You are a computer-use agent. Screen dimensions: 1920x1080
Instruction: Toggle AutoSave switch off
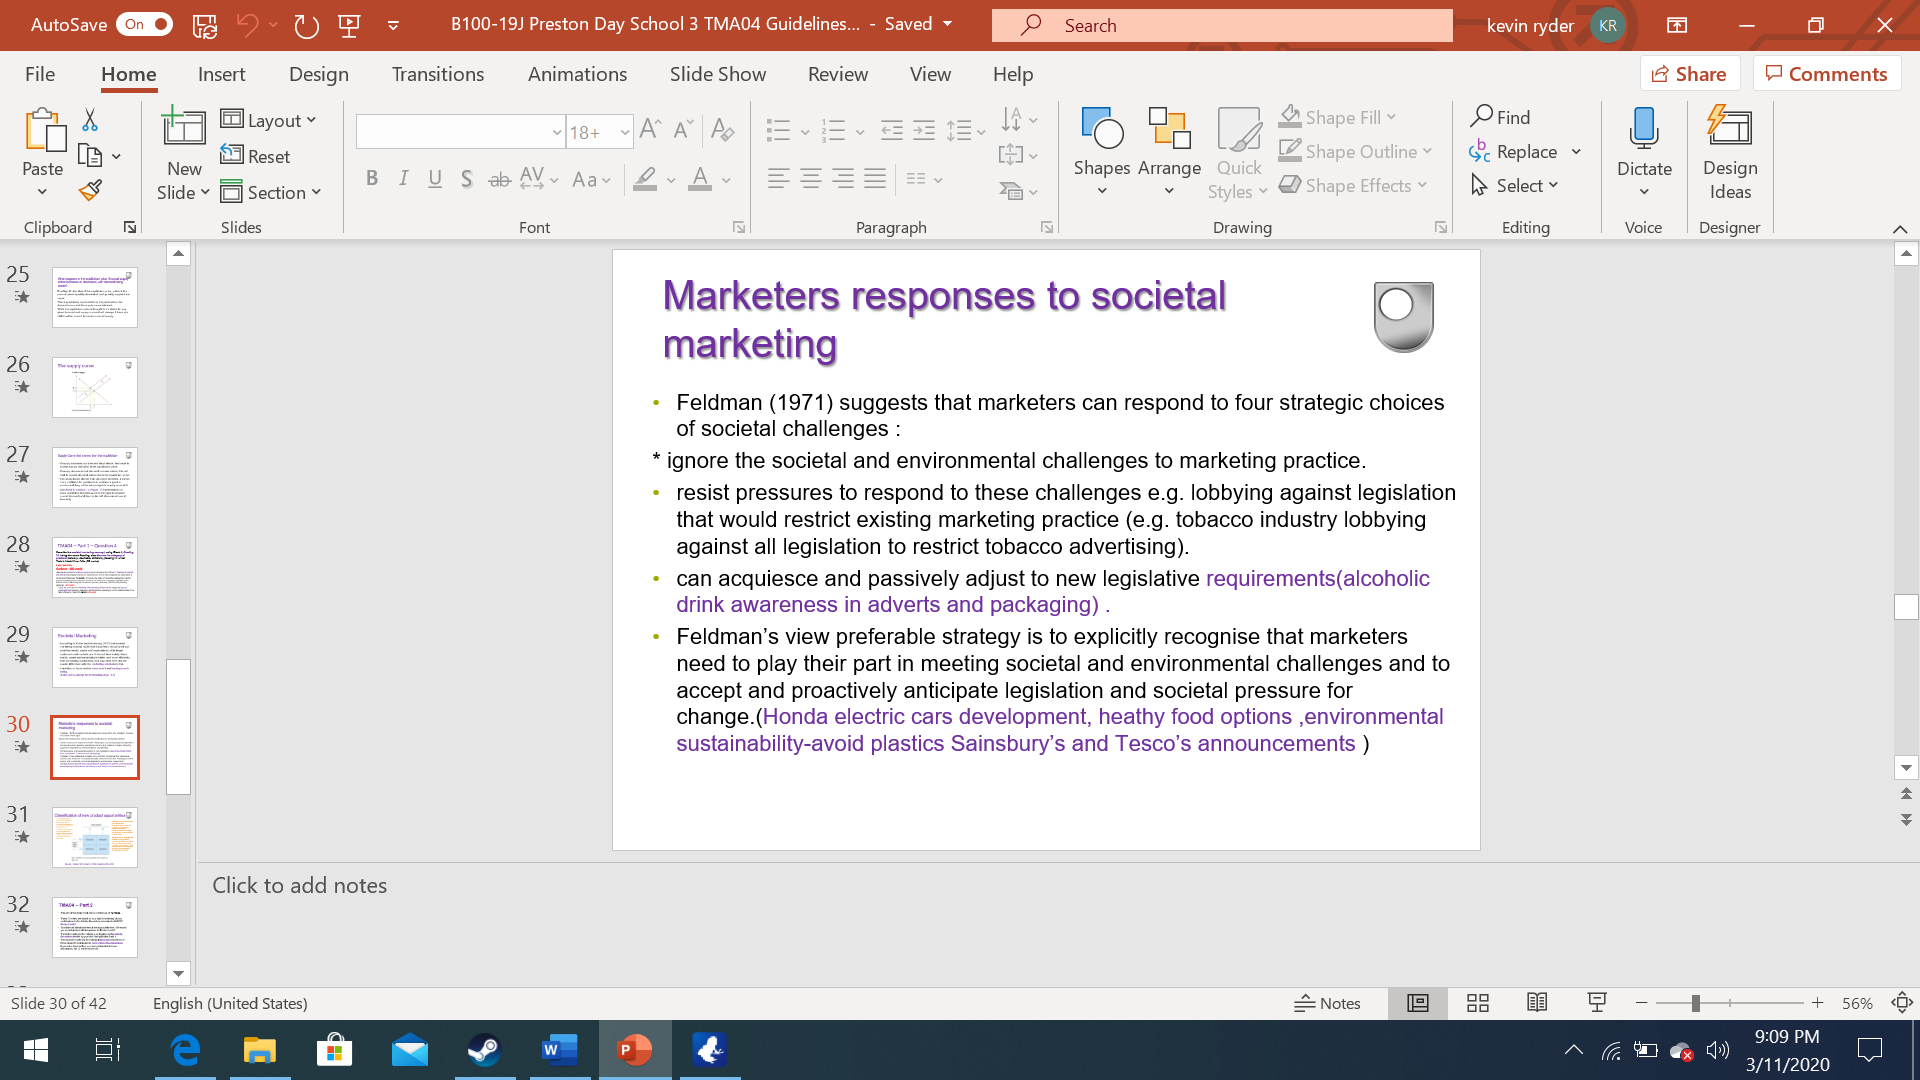[145, 25]
